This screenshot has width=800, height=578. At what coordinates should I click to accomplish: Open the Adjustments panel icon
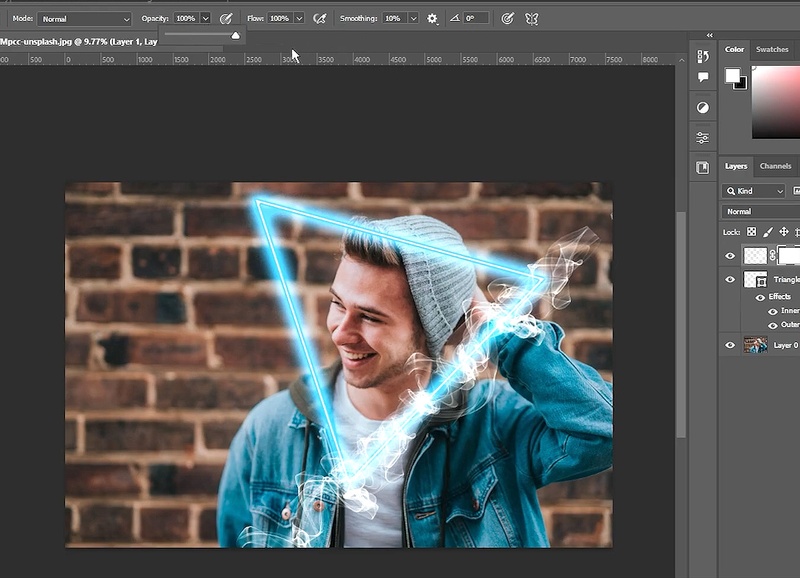coord(703,107)
